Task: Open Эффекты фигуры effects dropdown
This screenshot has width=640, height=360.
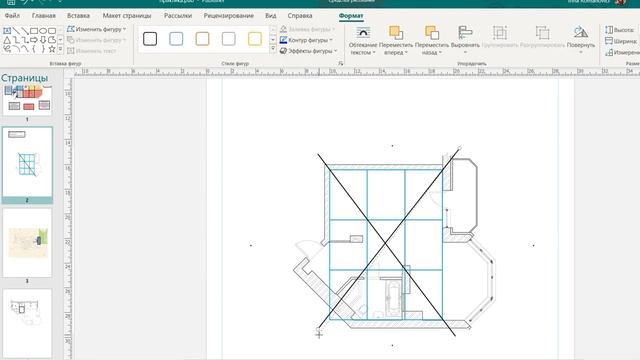Action: 309,51
